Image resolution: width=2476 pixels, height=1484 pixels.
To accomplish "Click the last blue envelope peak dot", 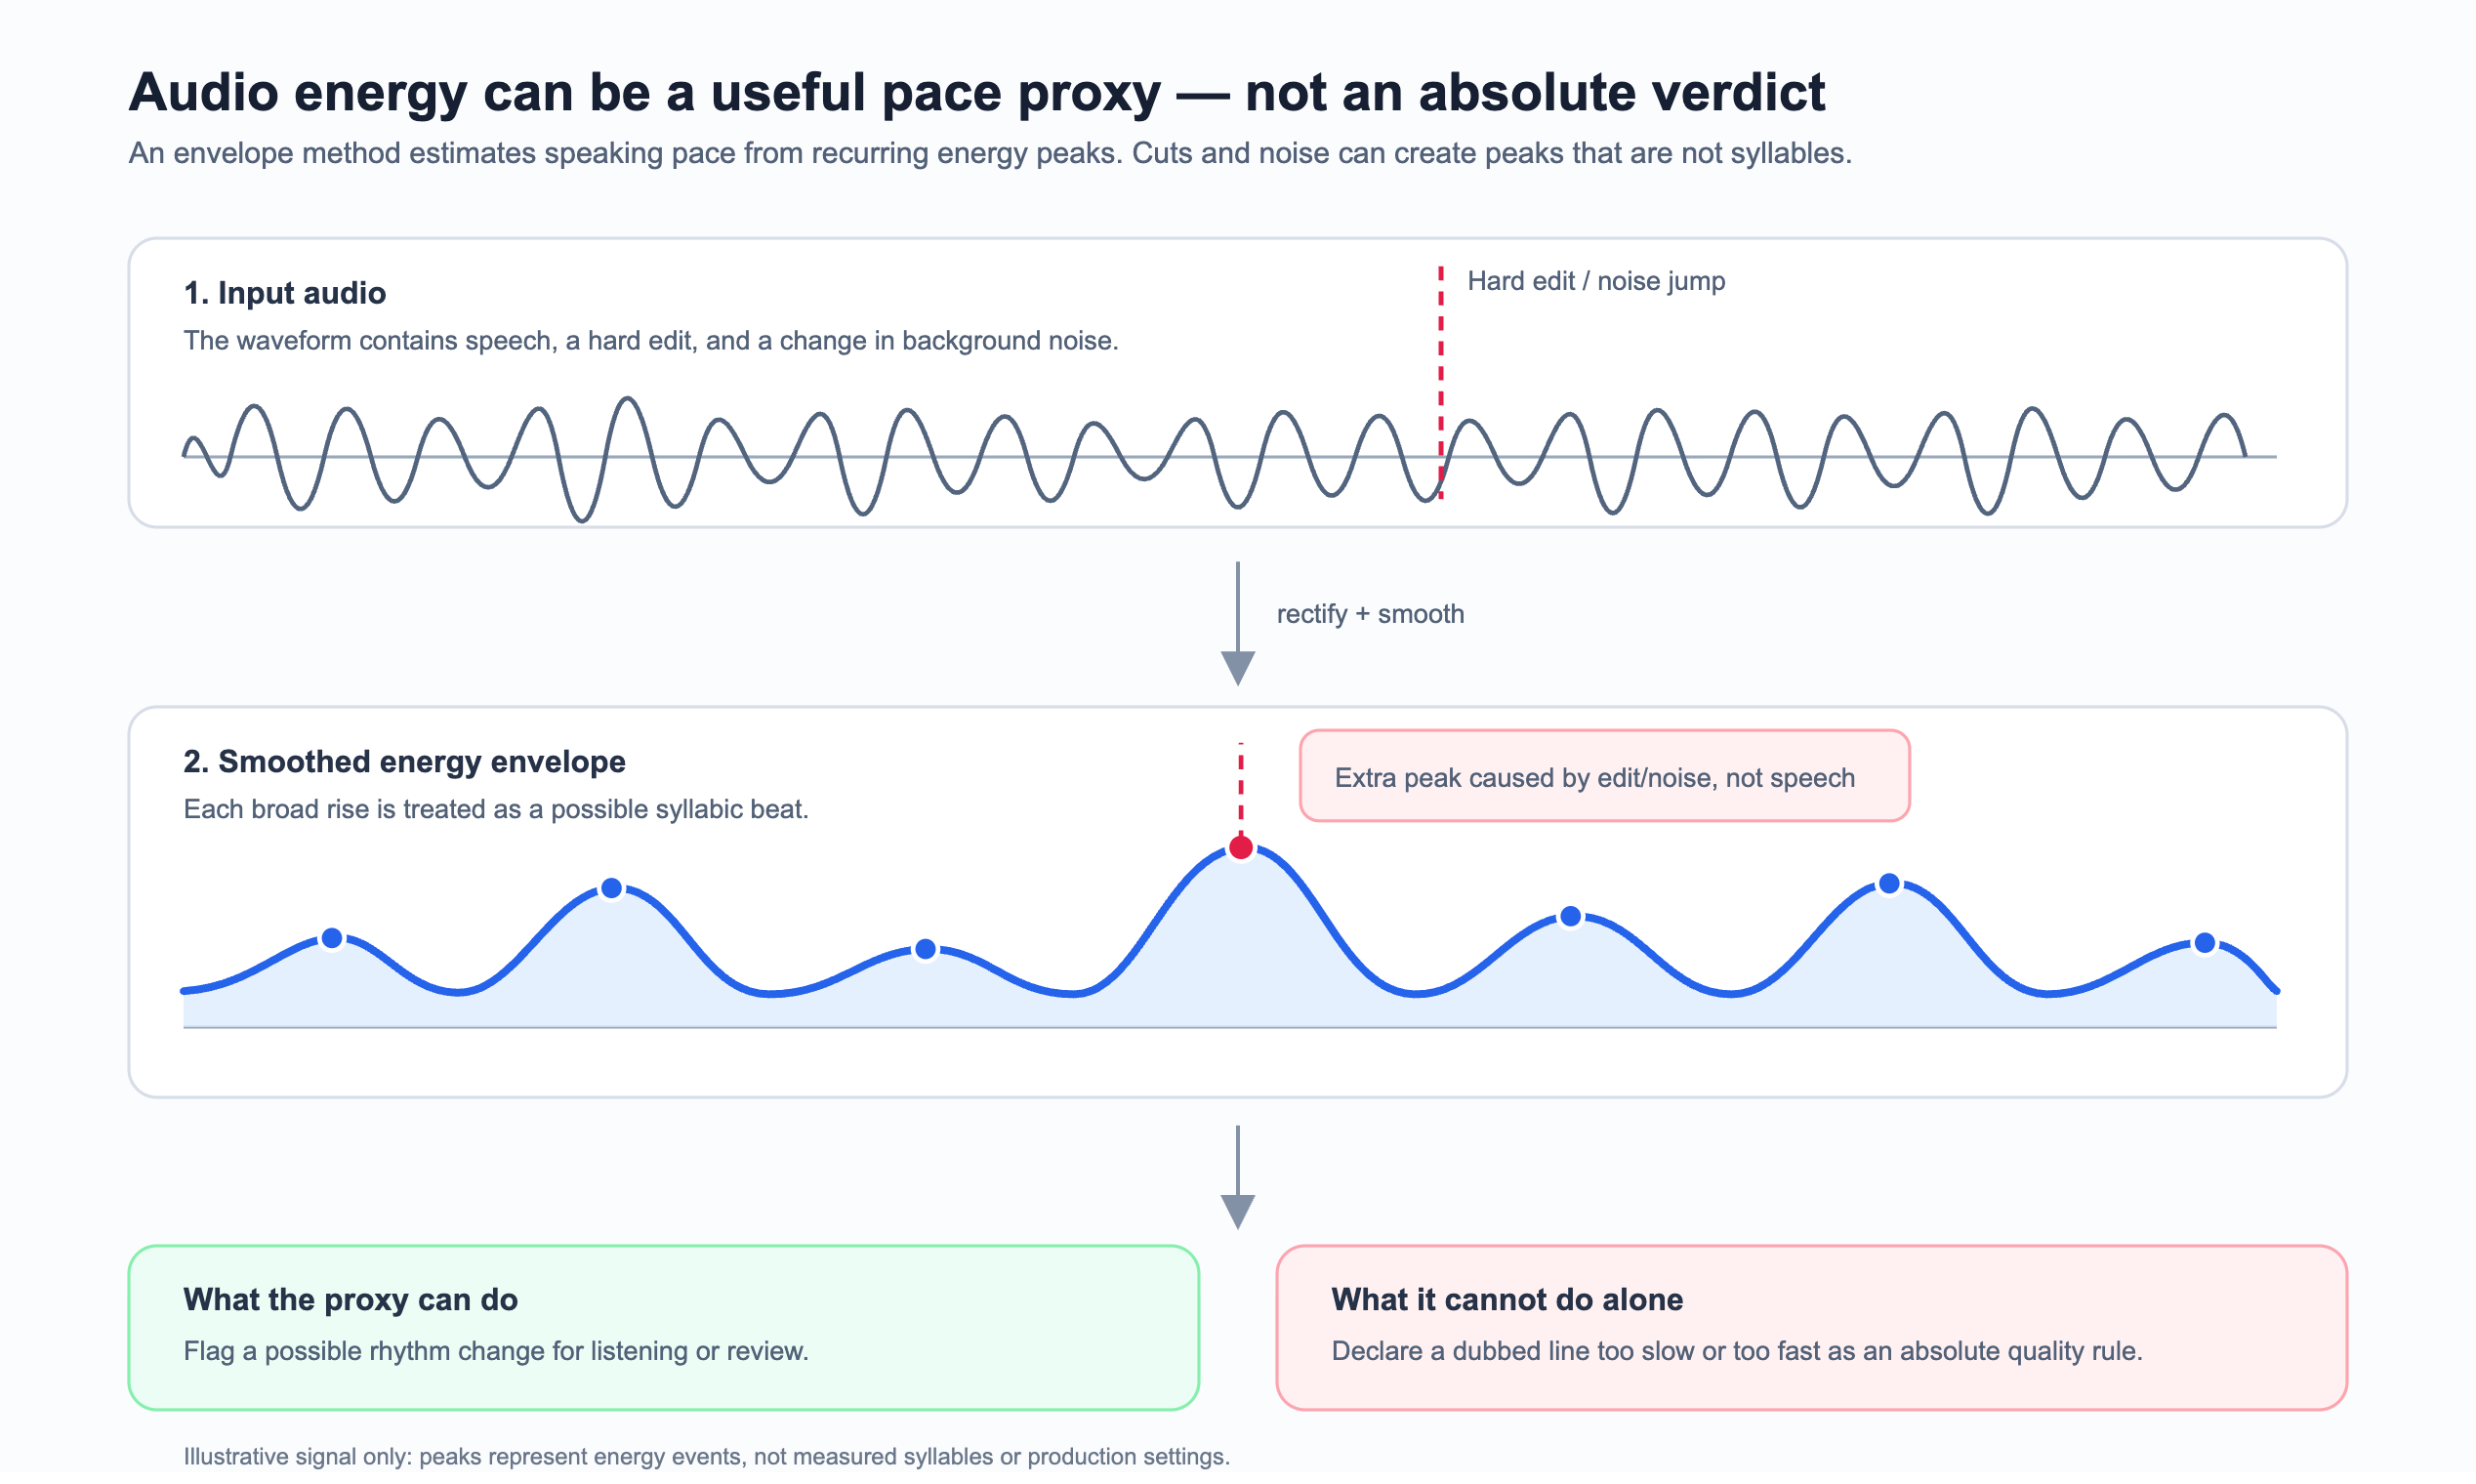I will tap(2205, 943).
